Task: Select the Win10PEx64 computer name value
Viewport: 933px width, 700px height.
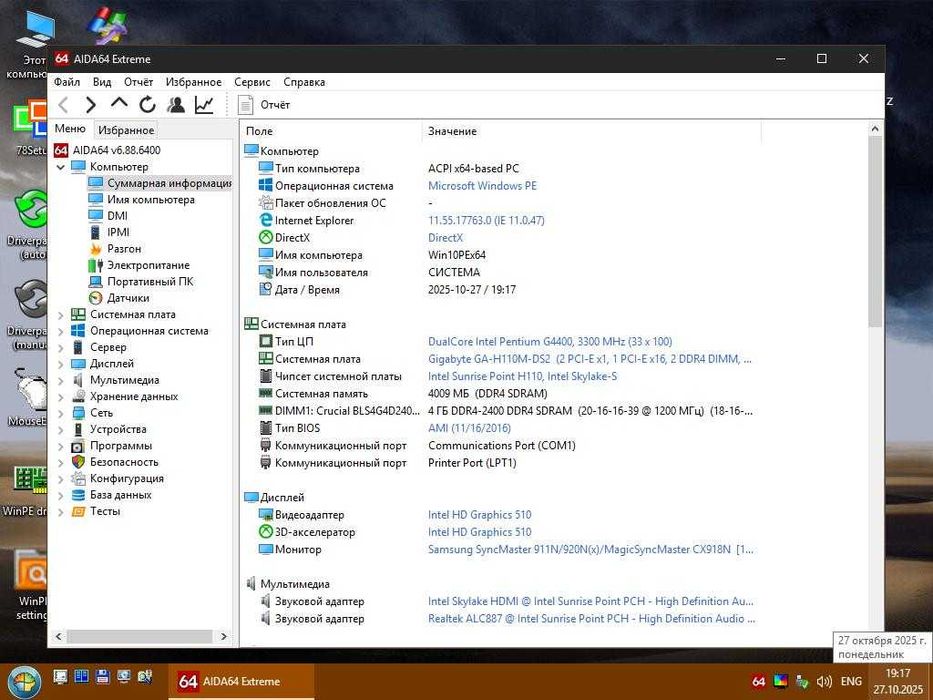Action: click(x=457, y=255)
